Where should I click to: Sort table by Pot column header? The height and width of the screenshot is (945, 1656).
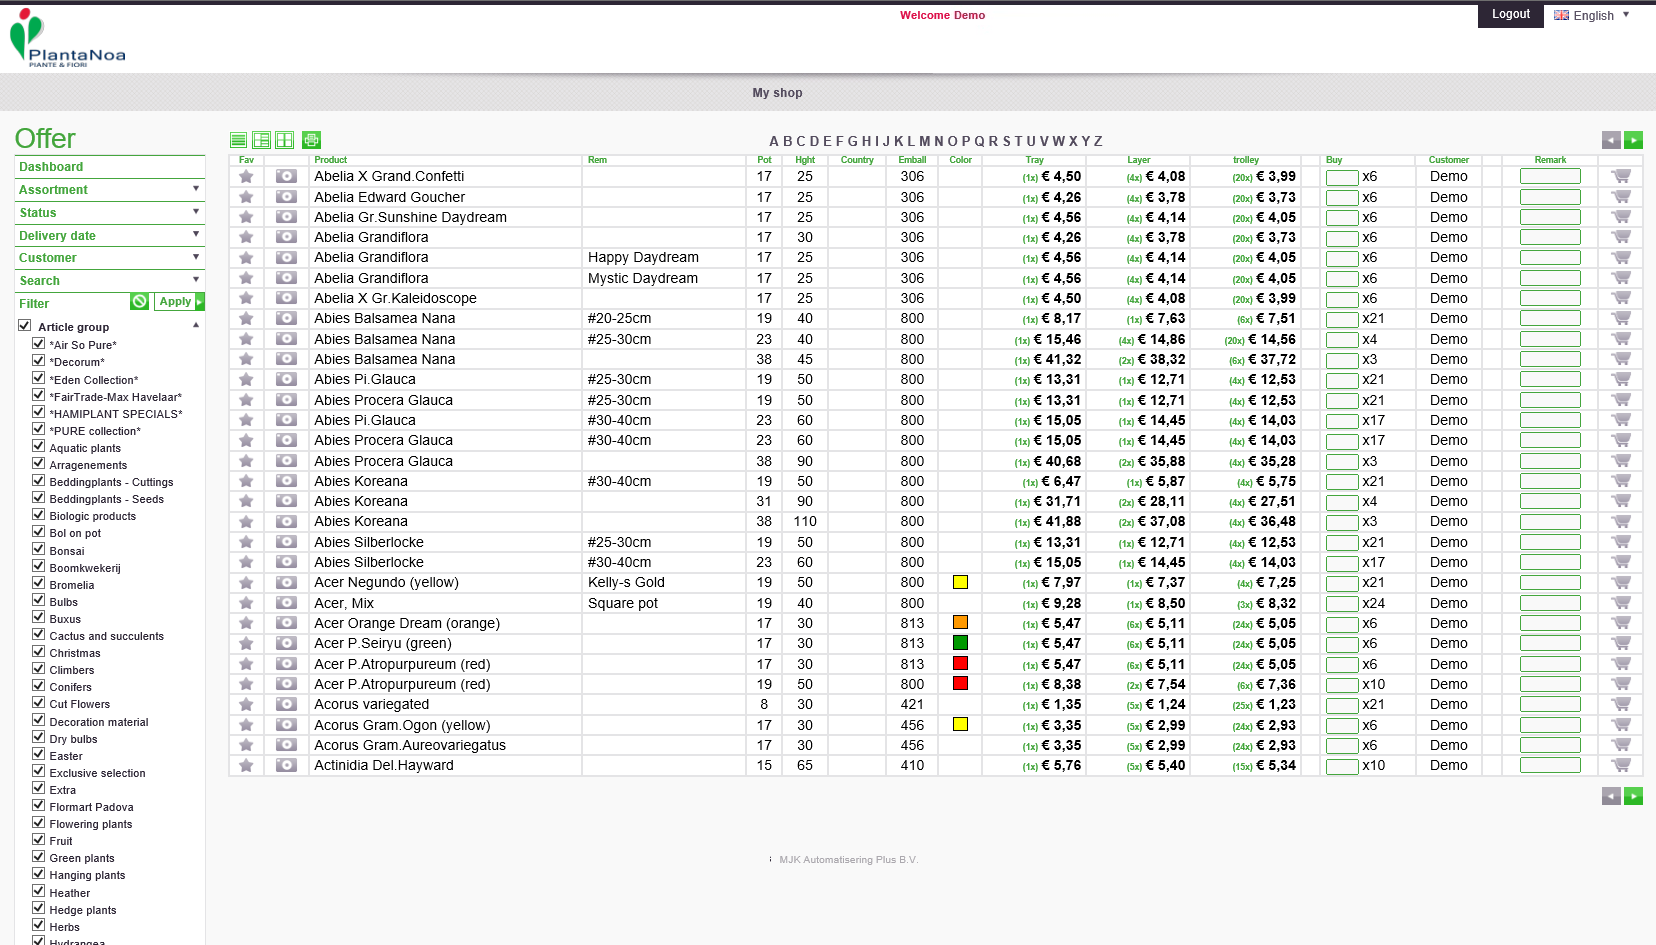764,160
